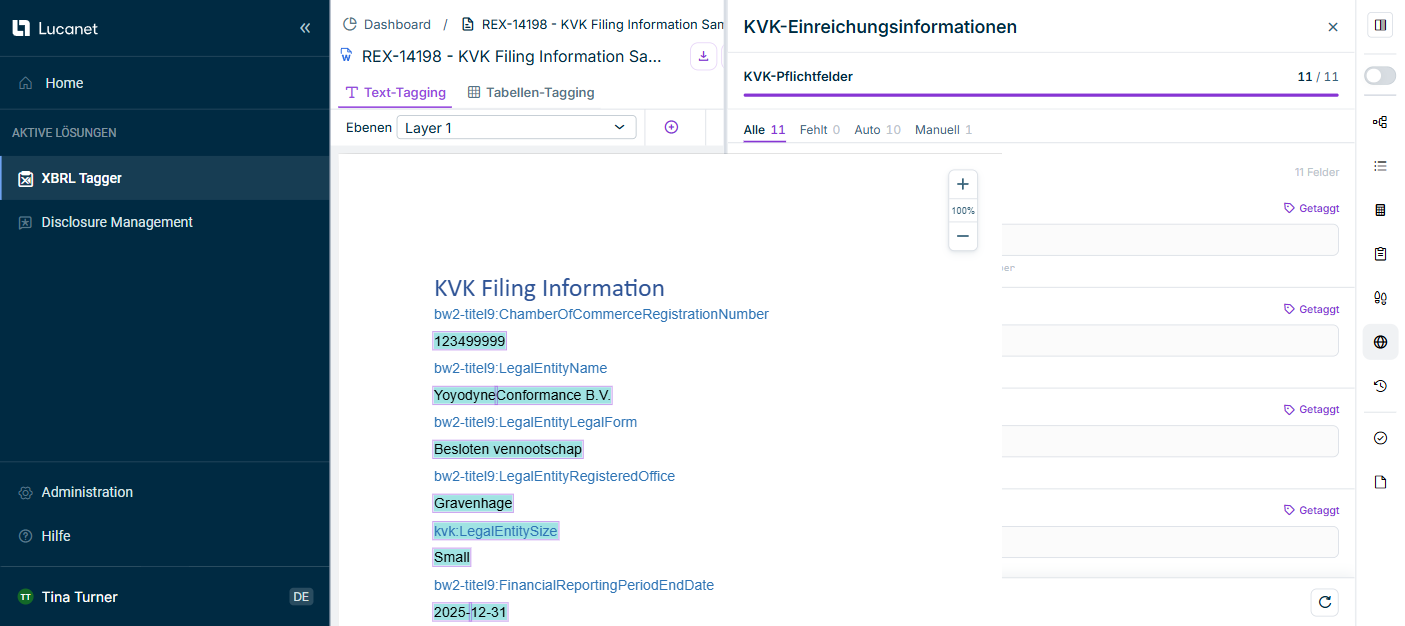Select tagged text Besloten vennootschap
1405x626 pixels.
click(508, 449)
